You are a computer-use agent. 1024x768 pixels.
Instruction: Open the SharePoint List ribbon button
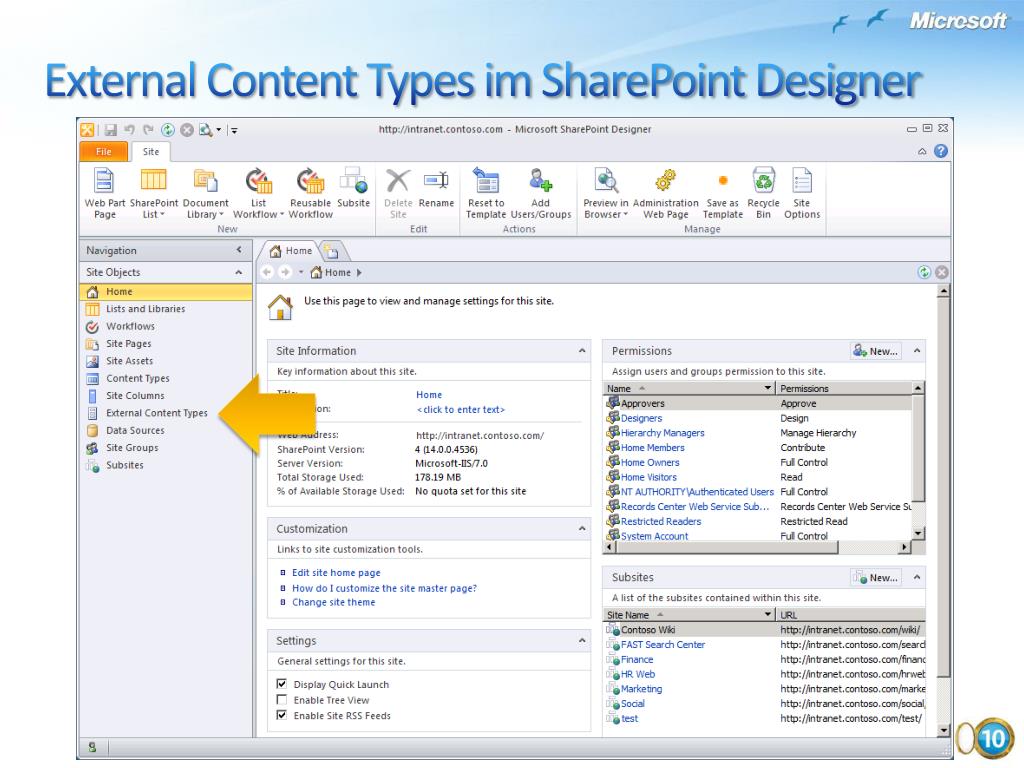coord(153,193)
